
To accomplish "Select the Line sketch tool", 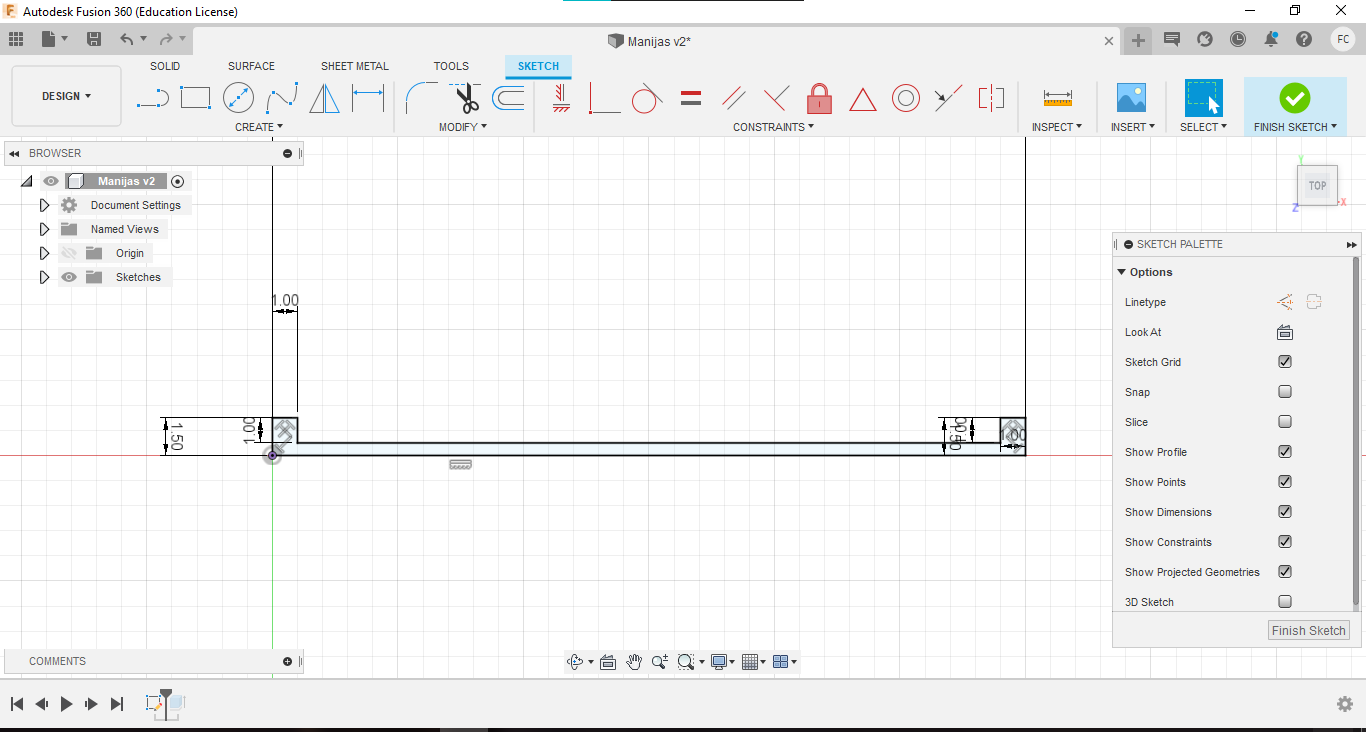I will (153, 98).
